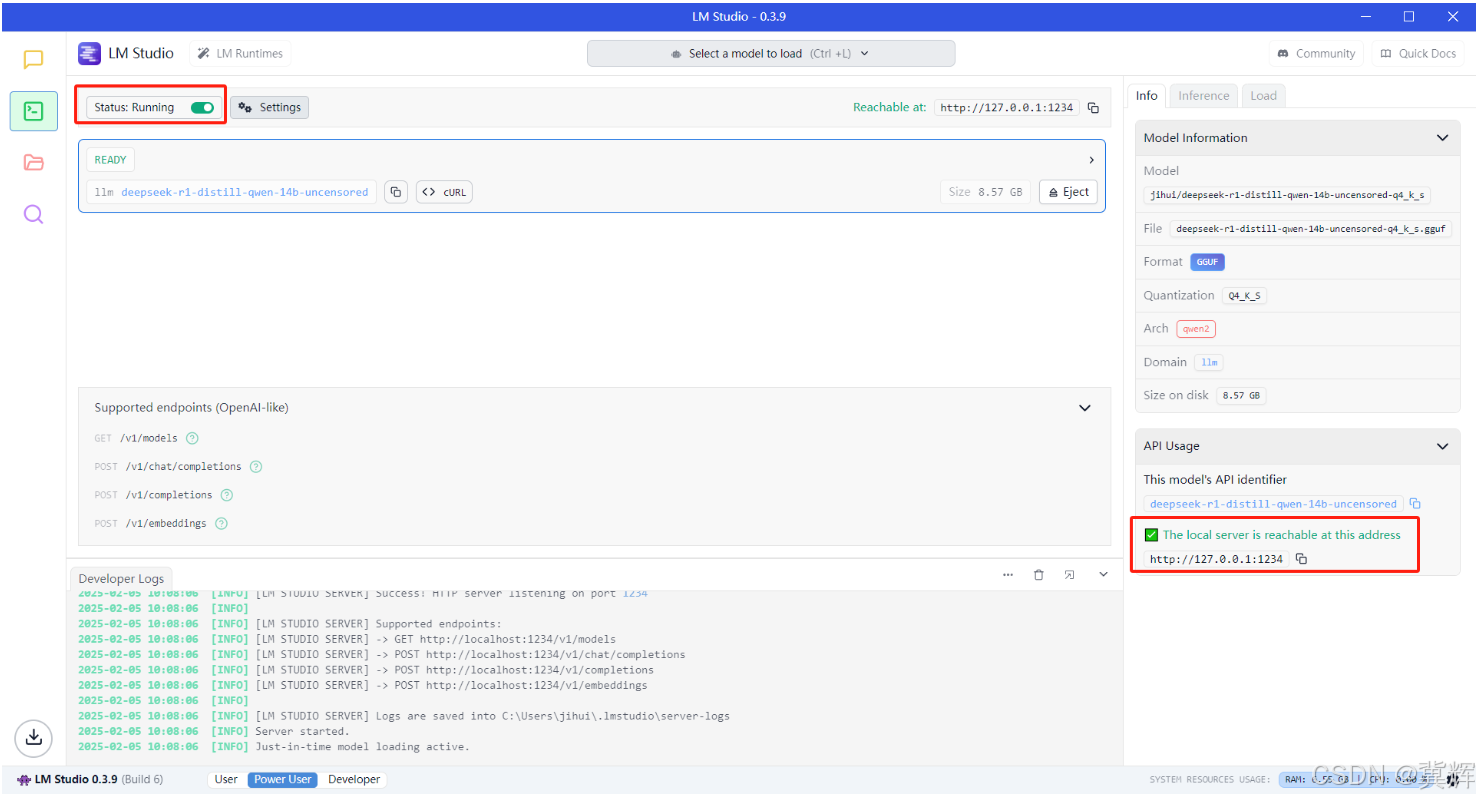Collapse Supported endpoints section
The height and width of the screenshot is (801, 1479).
[1085, 408]
